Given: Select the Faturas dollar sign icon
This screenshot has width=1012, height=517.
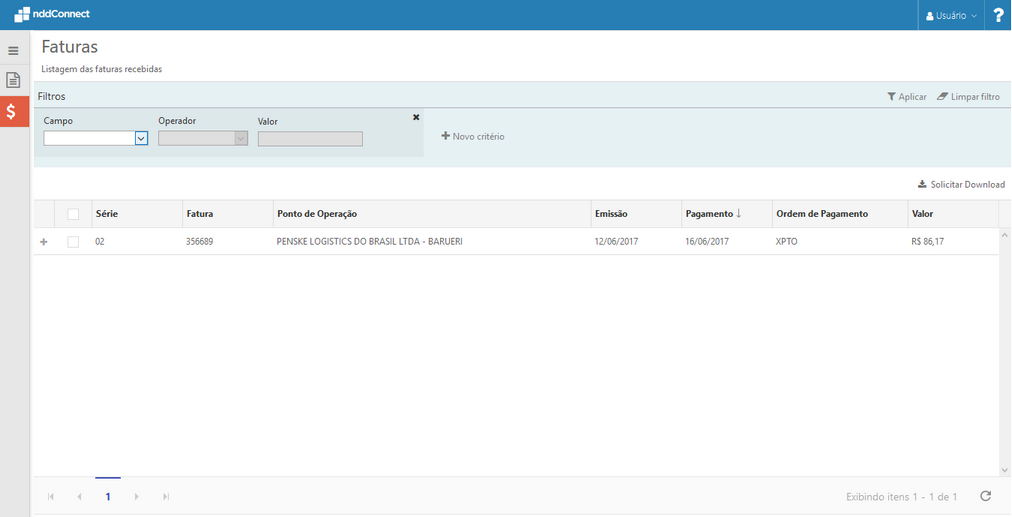Looking at the screenshot, I should click(13, 111).
